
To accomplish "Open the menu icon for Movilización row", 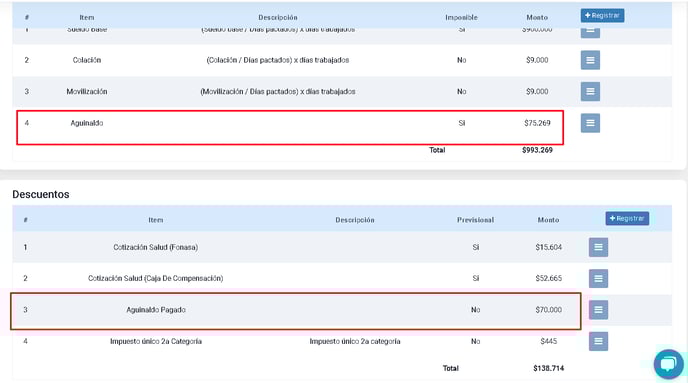I will (x=590, y=92).
